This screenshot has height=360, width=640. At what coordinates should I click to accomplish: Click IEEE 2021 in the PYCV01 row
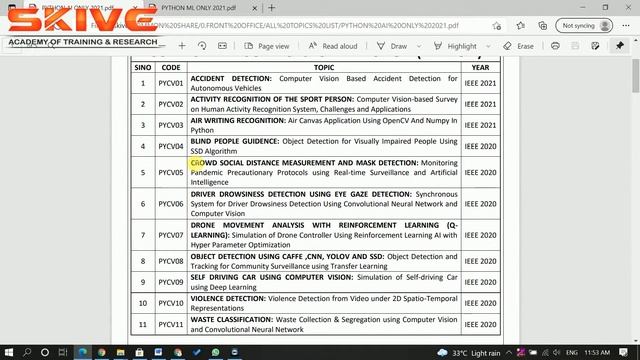[x=480, y=83]
